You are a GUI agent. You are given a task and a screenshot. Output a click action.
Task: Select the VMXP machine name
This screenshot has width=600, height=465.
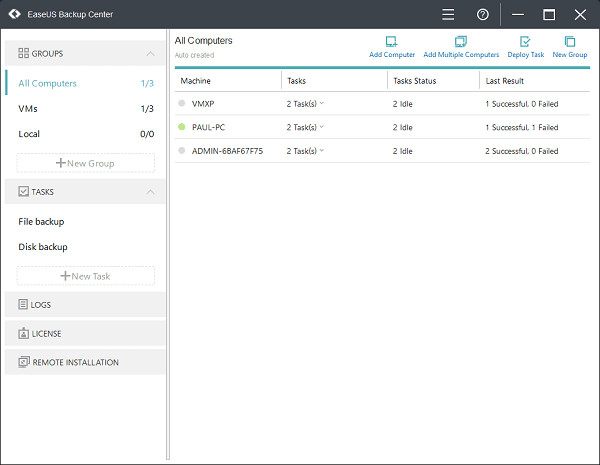pos(203,104)
